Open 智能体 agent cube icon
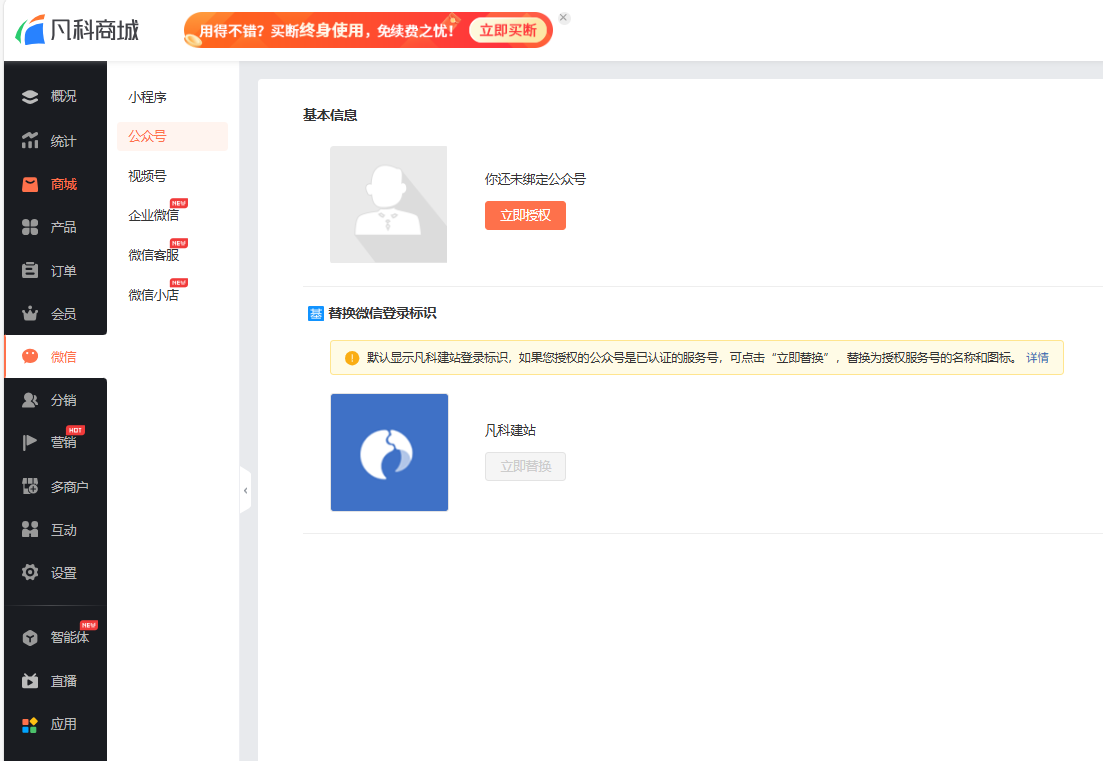Viewport: 1103px width, 761px height. click(x=30, y=638)
